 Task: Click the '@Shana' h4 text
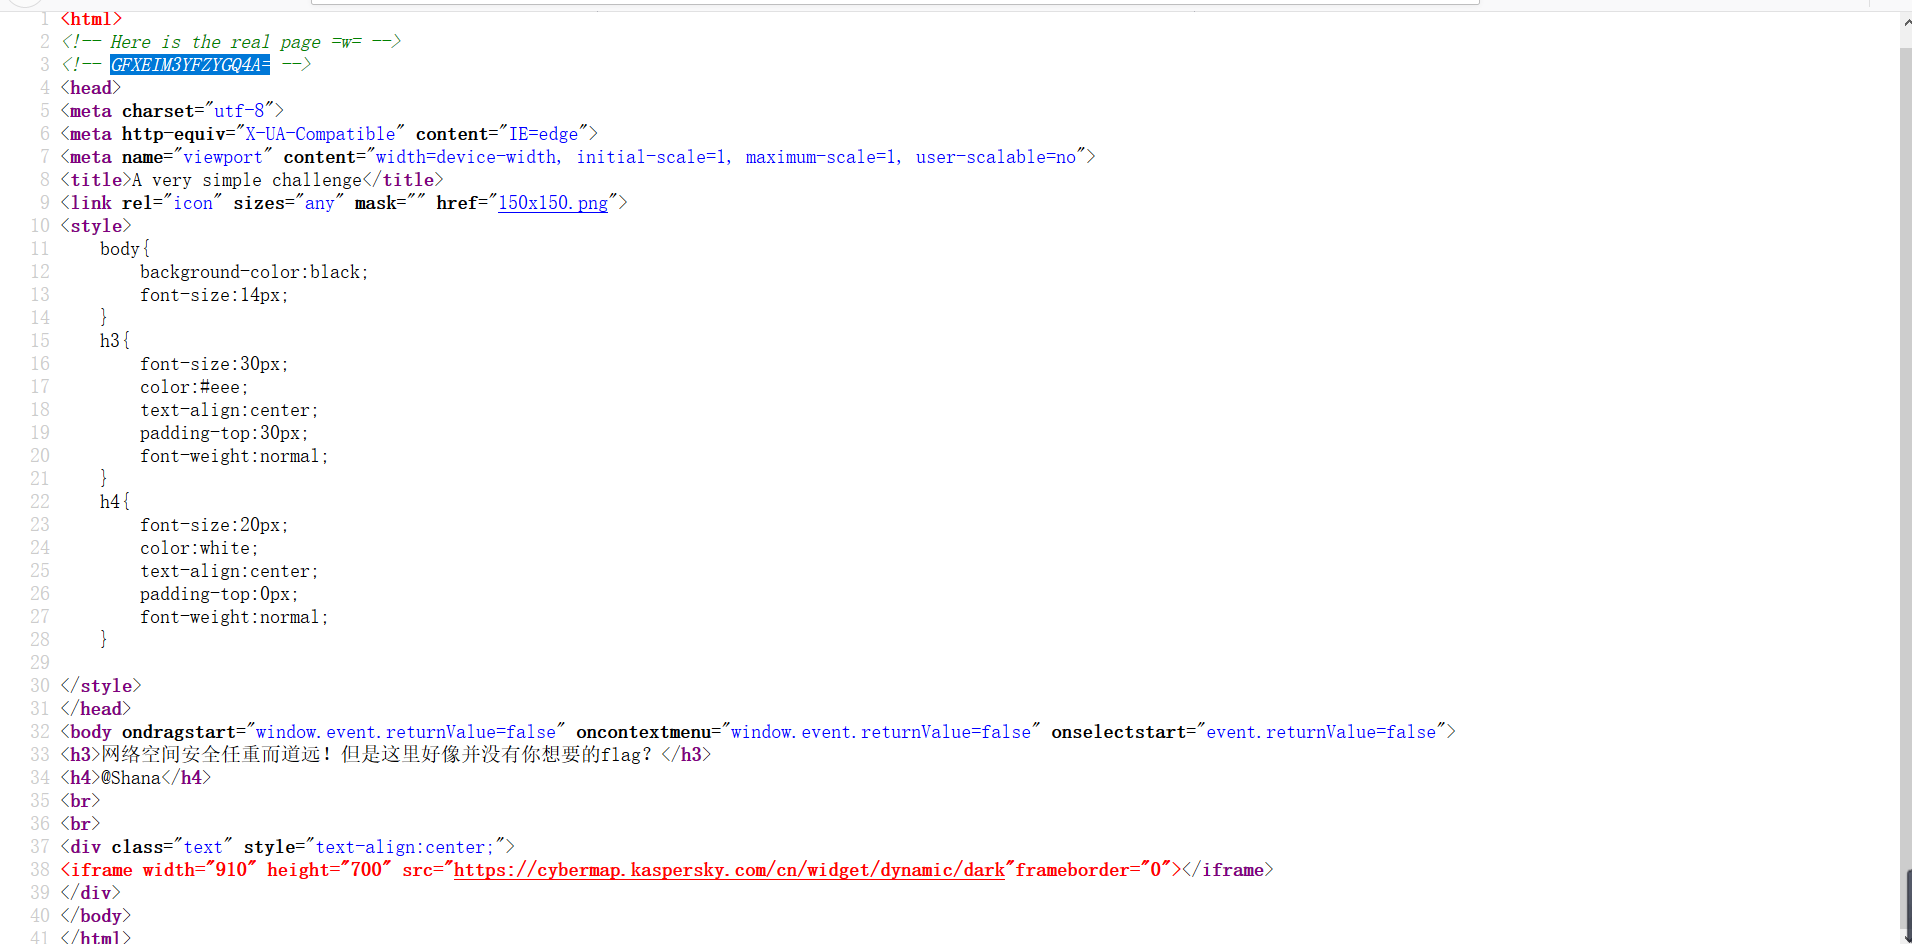[131, 778]
